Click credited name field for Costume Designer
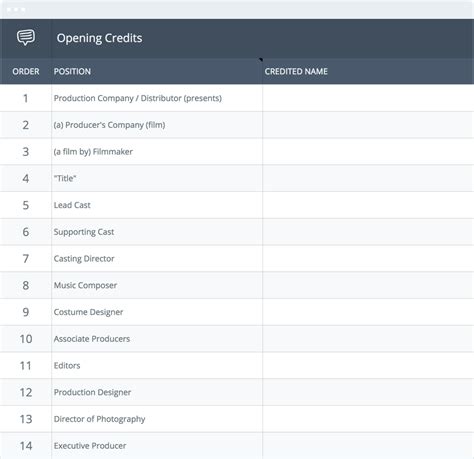Image resolution: width=474 pixels, height=459 pixels. (x=368, y=312)
